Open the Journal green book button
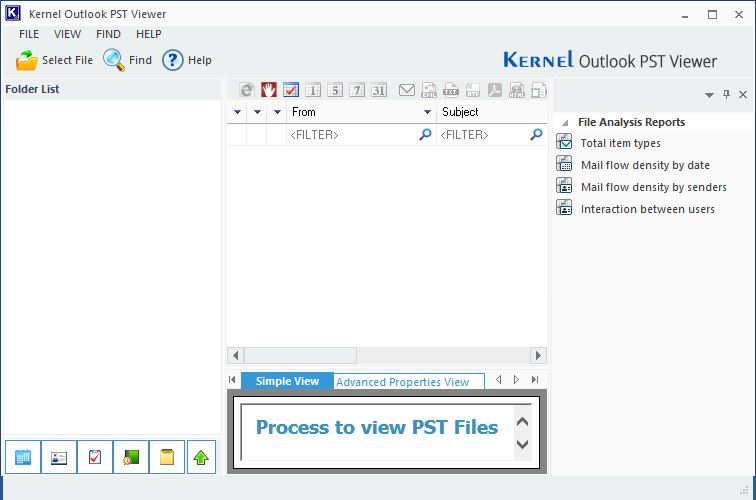This screenshot has height=500, width=756. tap(131, 457)
